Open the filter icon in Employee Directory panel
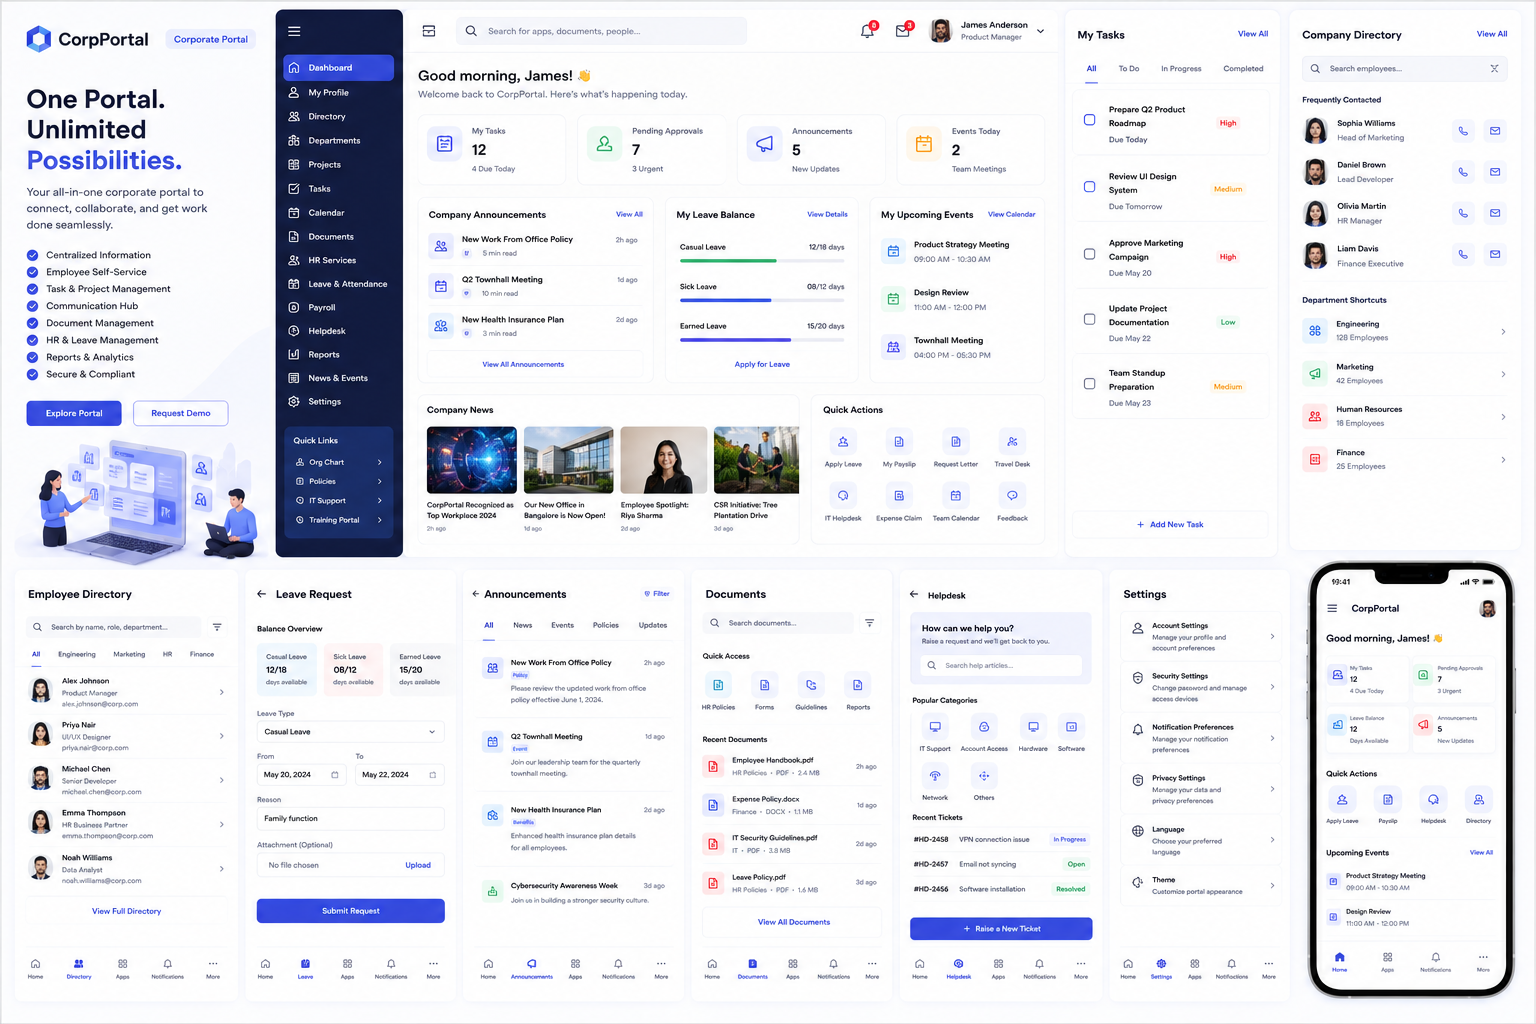The width and height of the screenshot is (1536, 1024). [x=217, y=627]
